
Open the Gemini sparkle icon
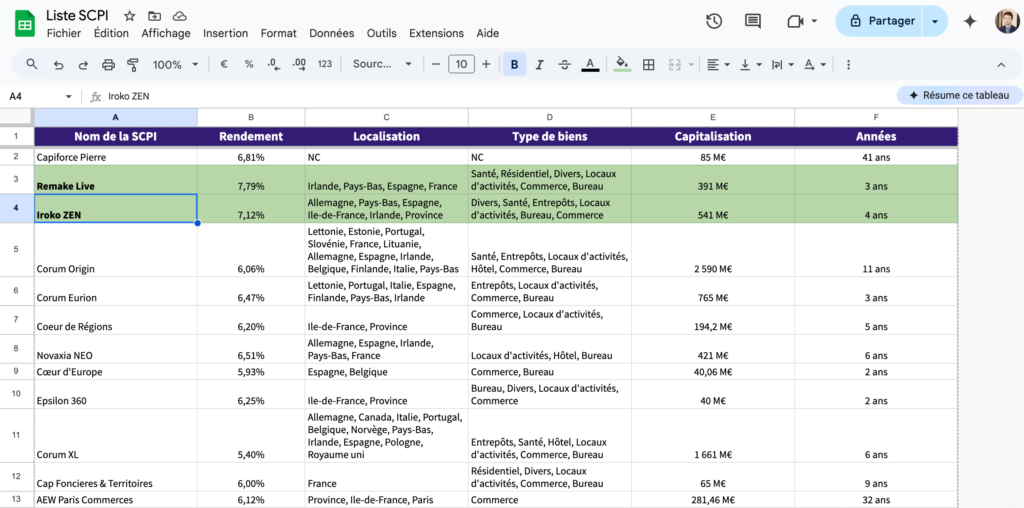pyautogui.click(x=970, y=21)
